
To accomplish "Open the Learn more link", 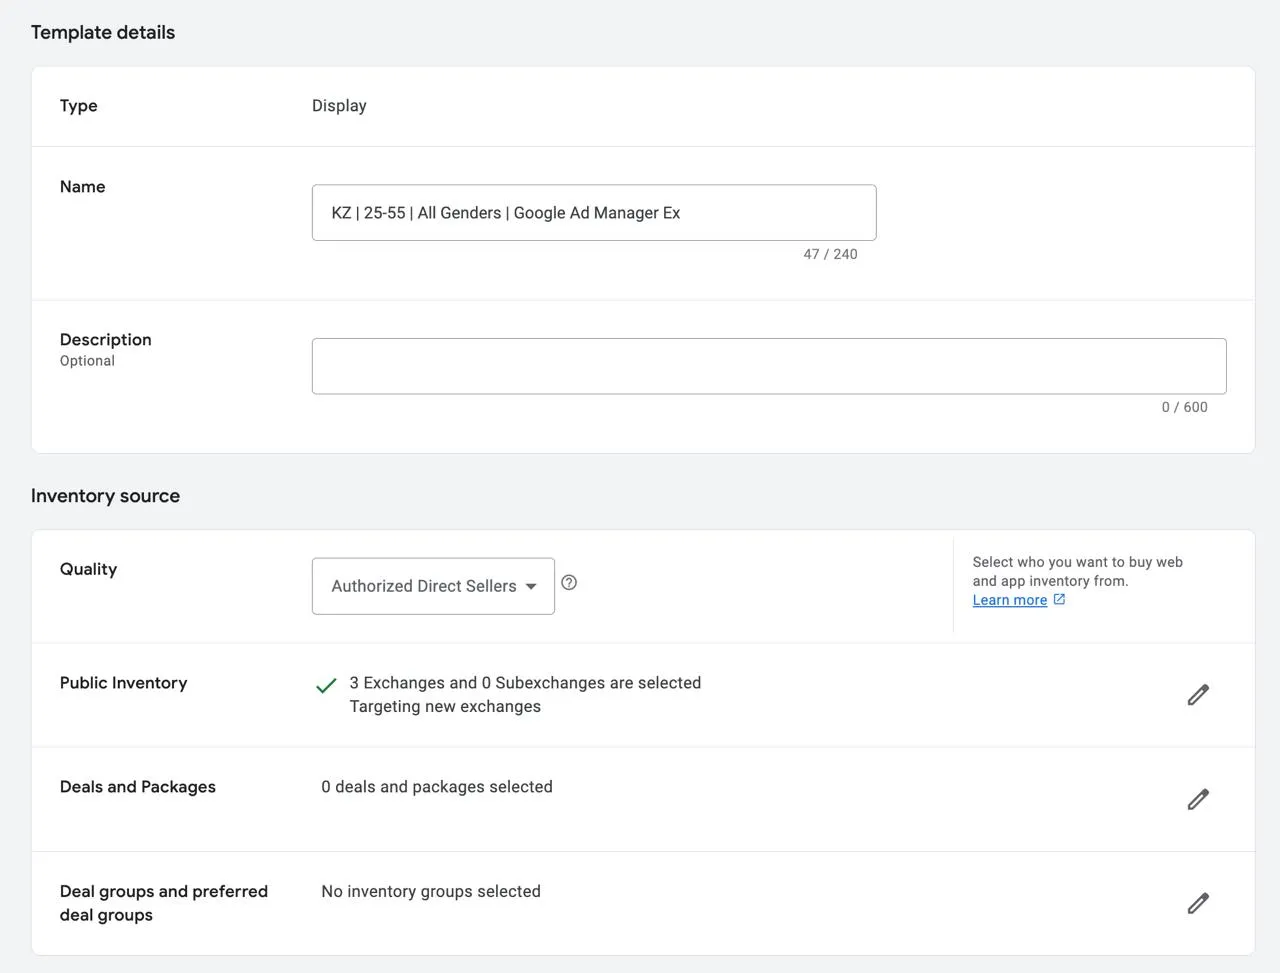I will pos(1009,600).
